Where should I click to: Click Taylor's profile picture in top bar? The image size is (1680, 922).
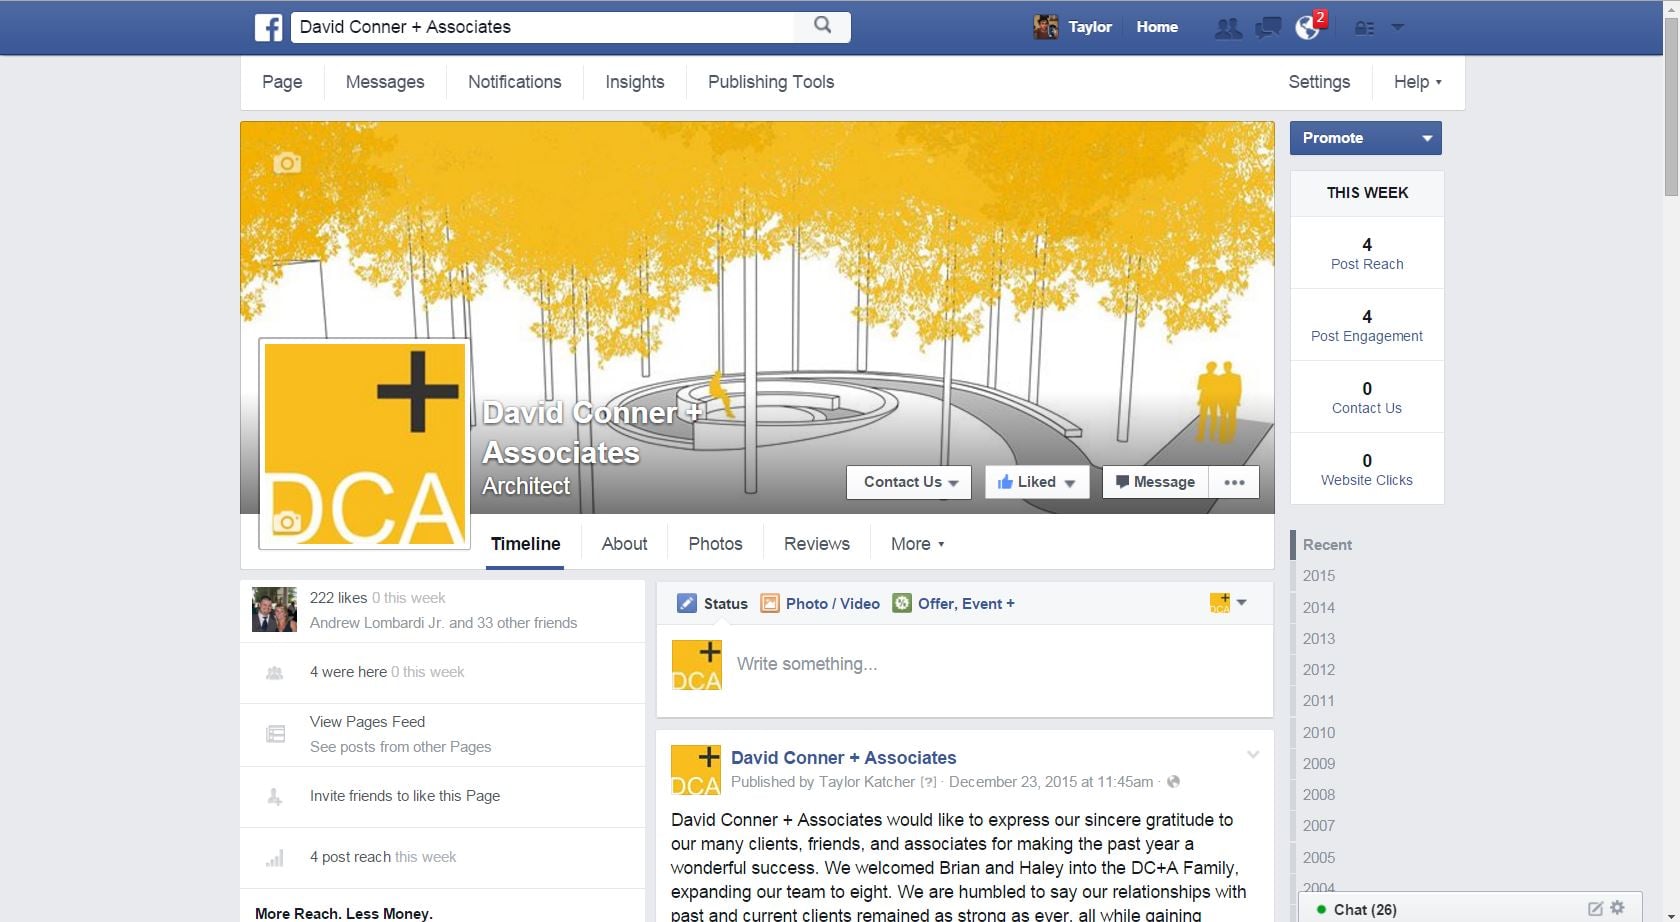pos(1046,27)
